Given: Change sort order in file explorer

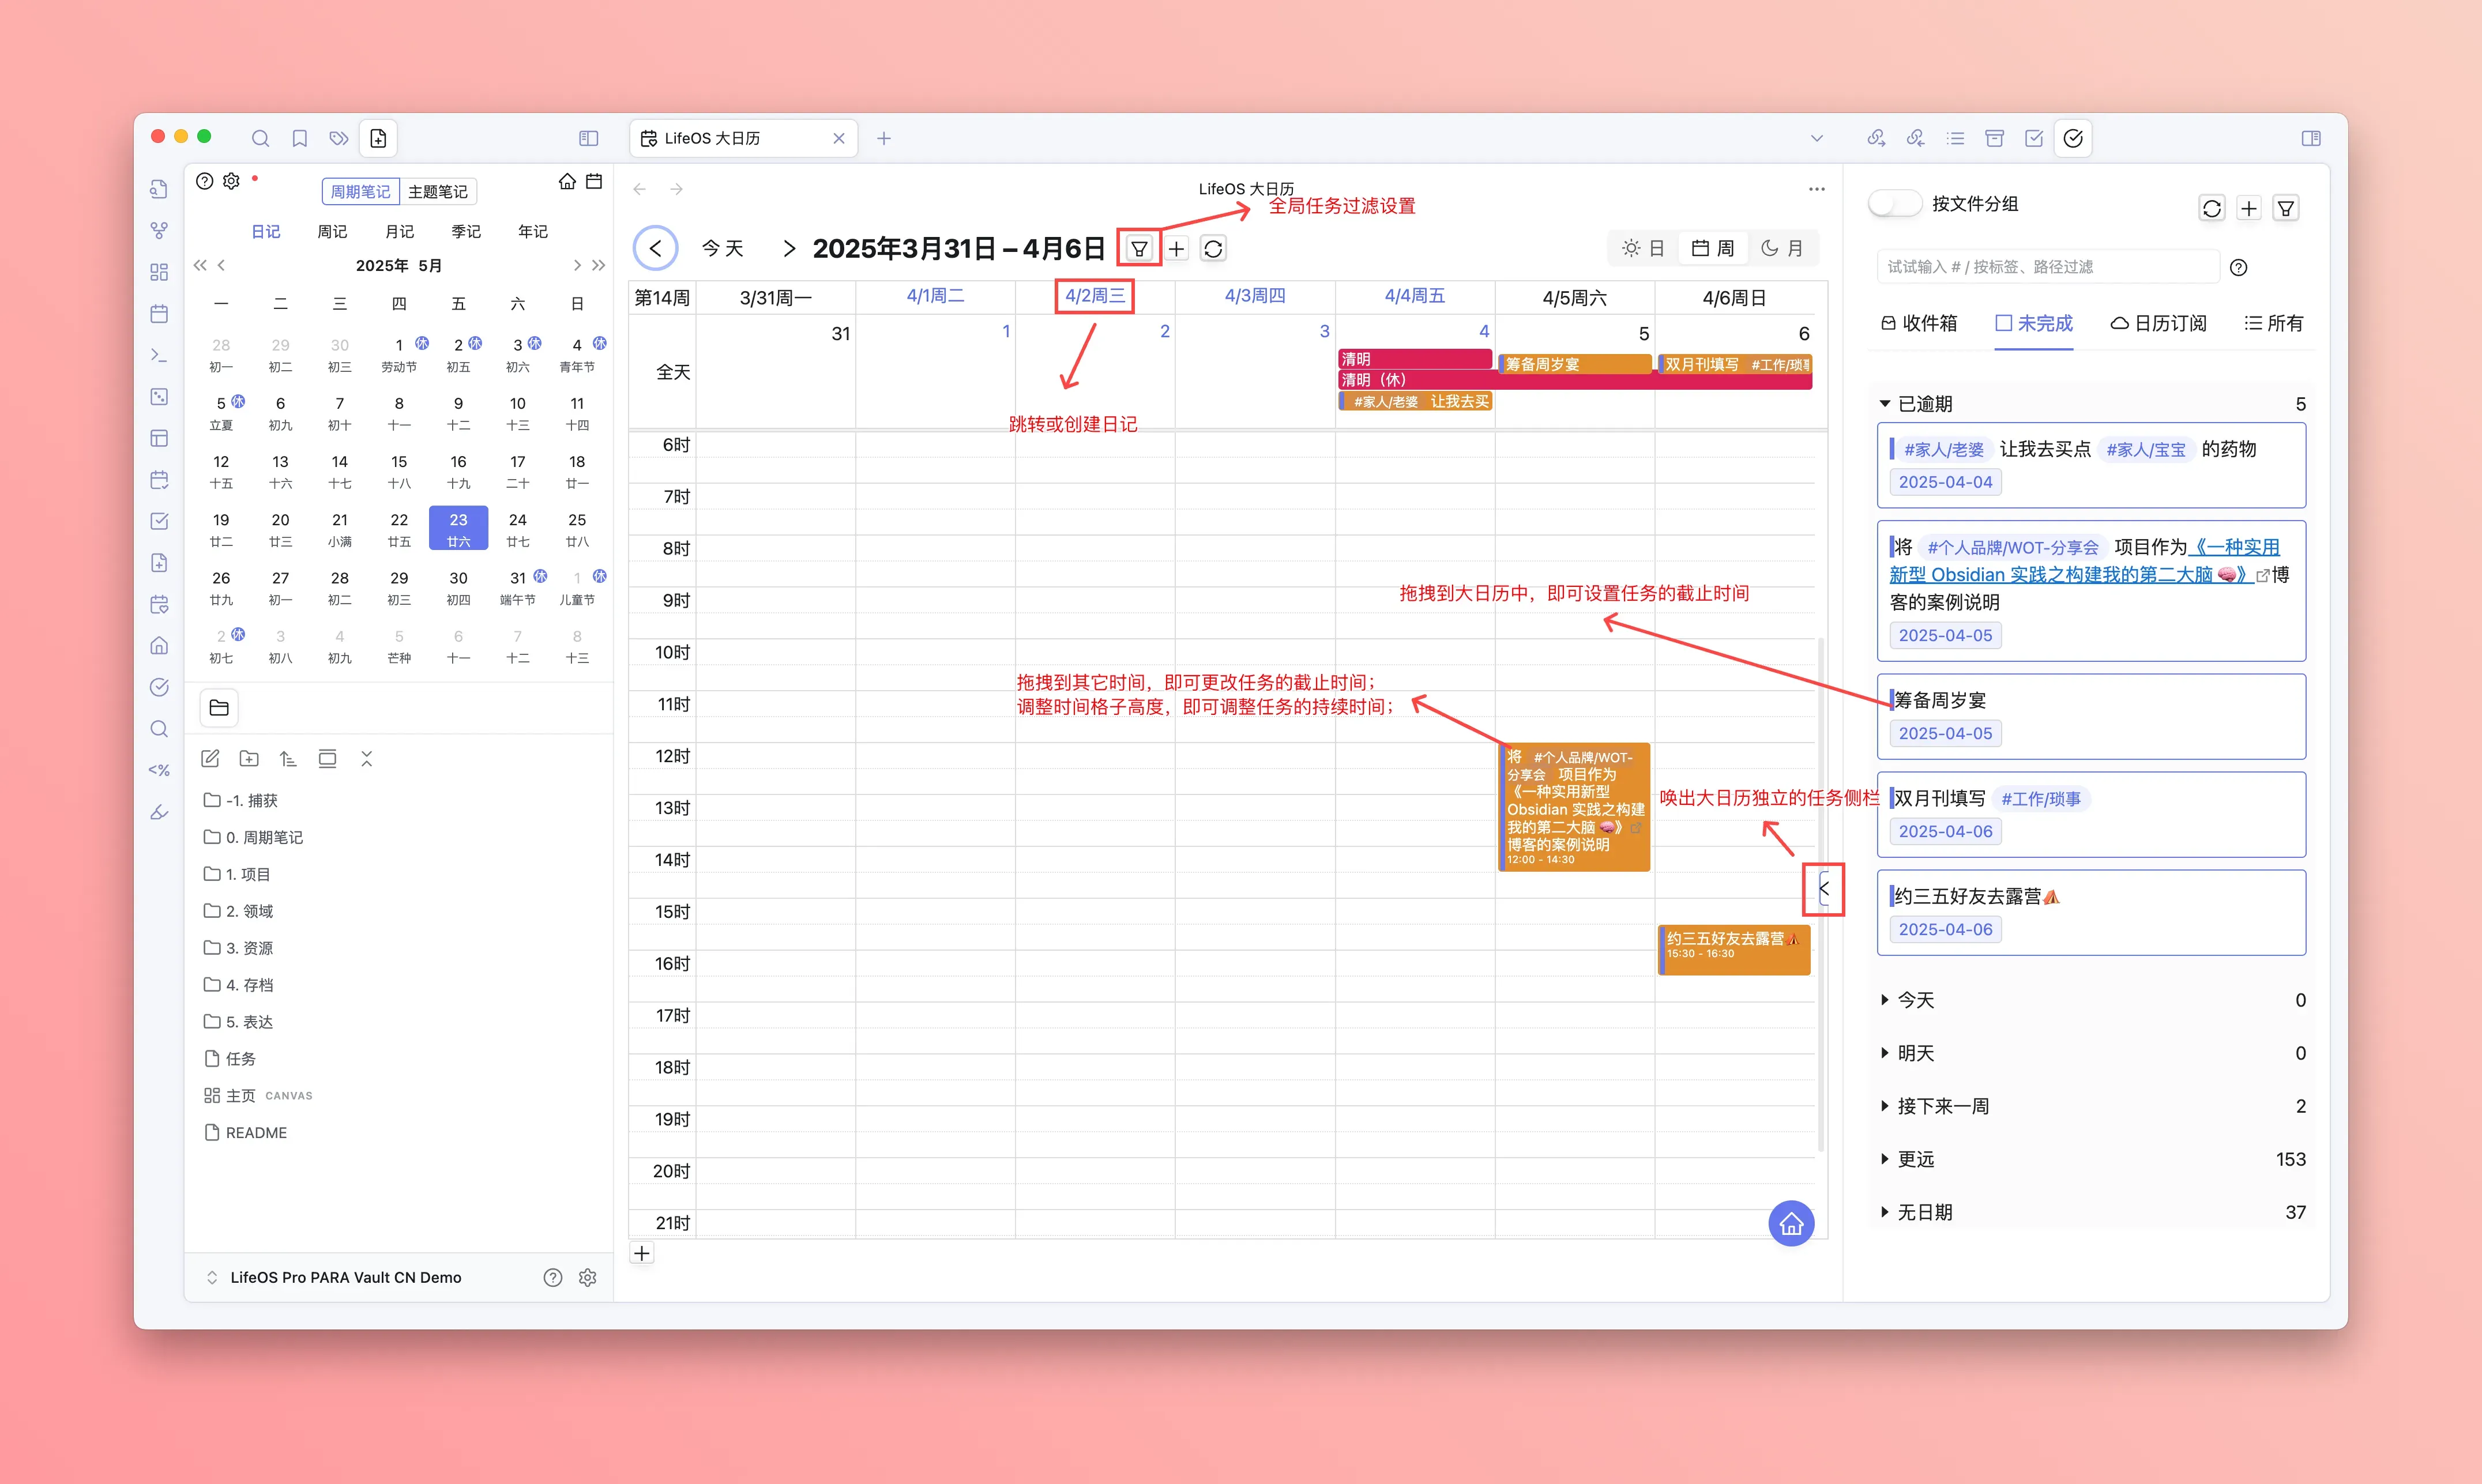Looking at the screenshot, I should 288,758.
